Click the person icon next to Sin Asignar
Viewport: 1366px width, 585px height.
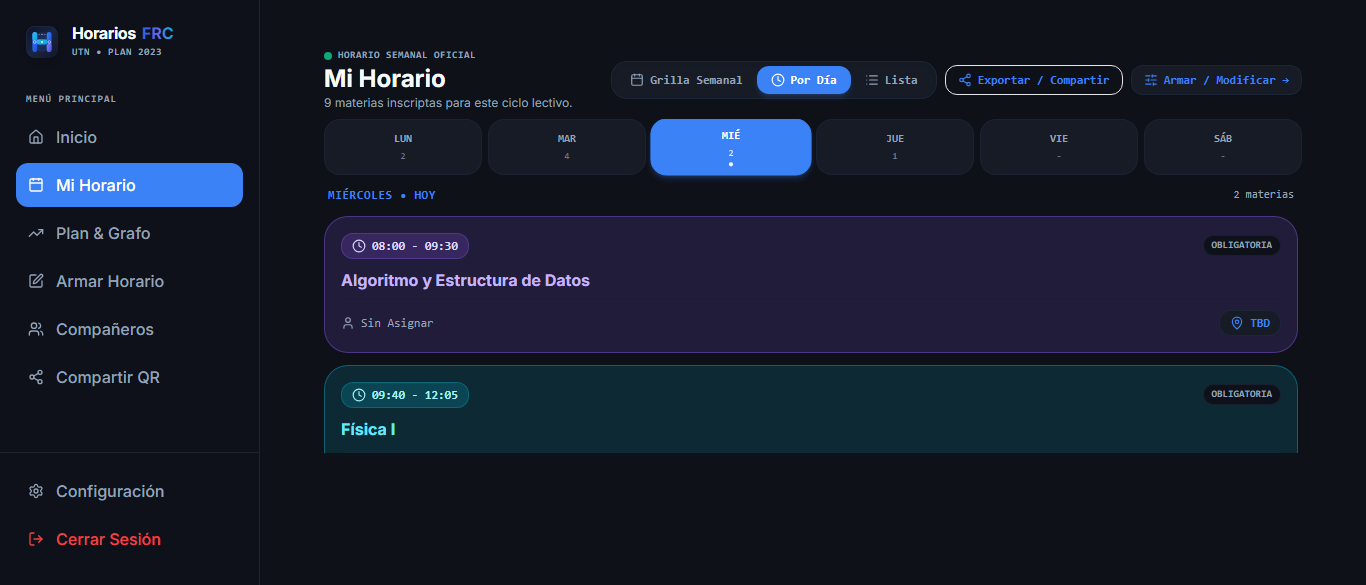click(348, 323)
